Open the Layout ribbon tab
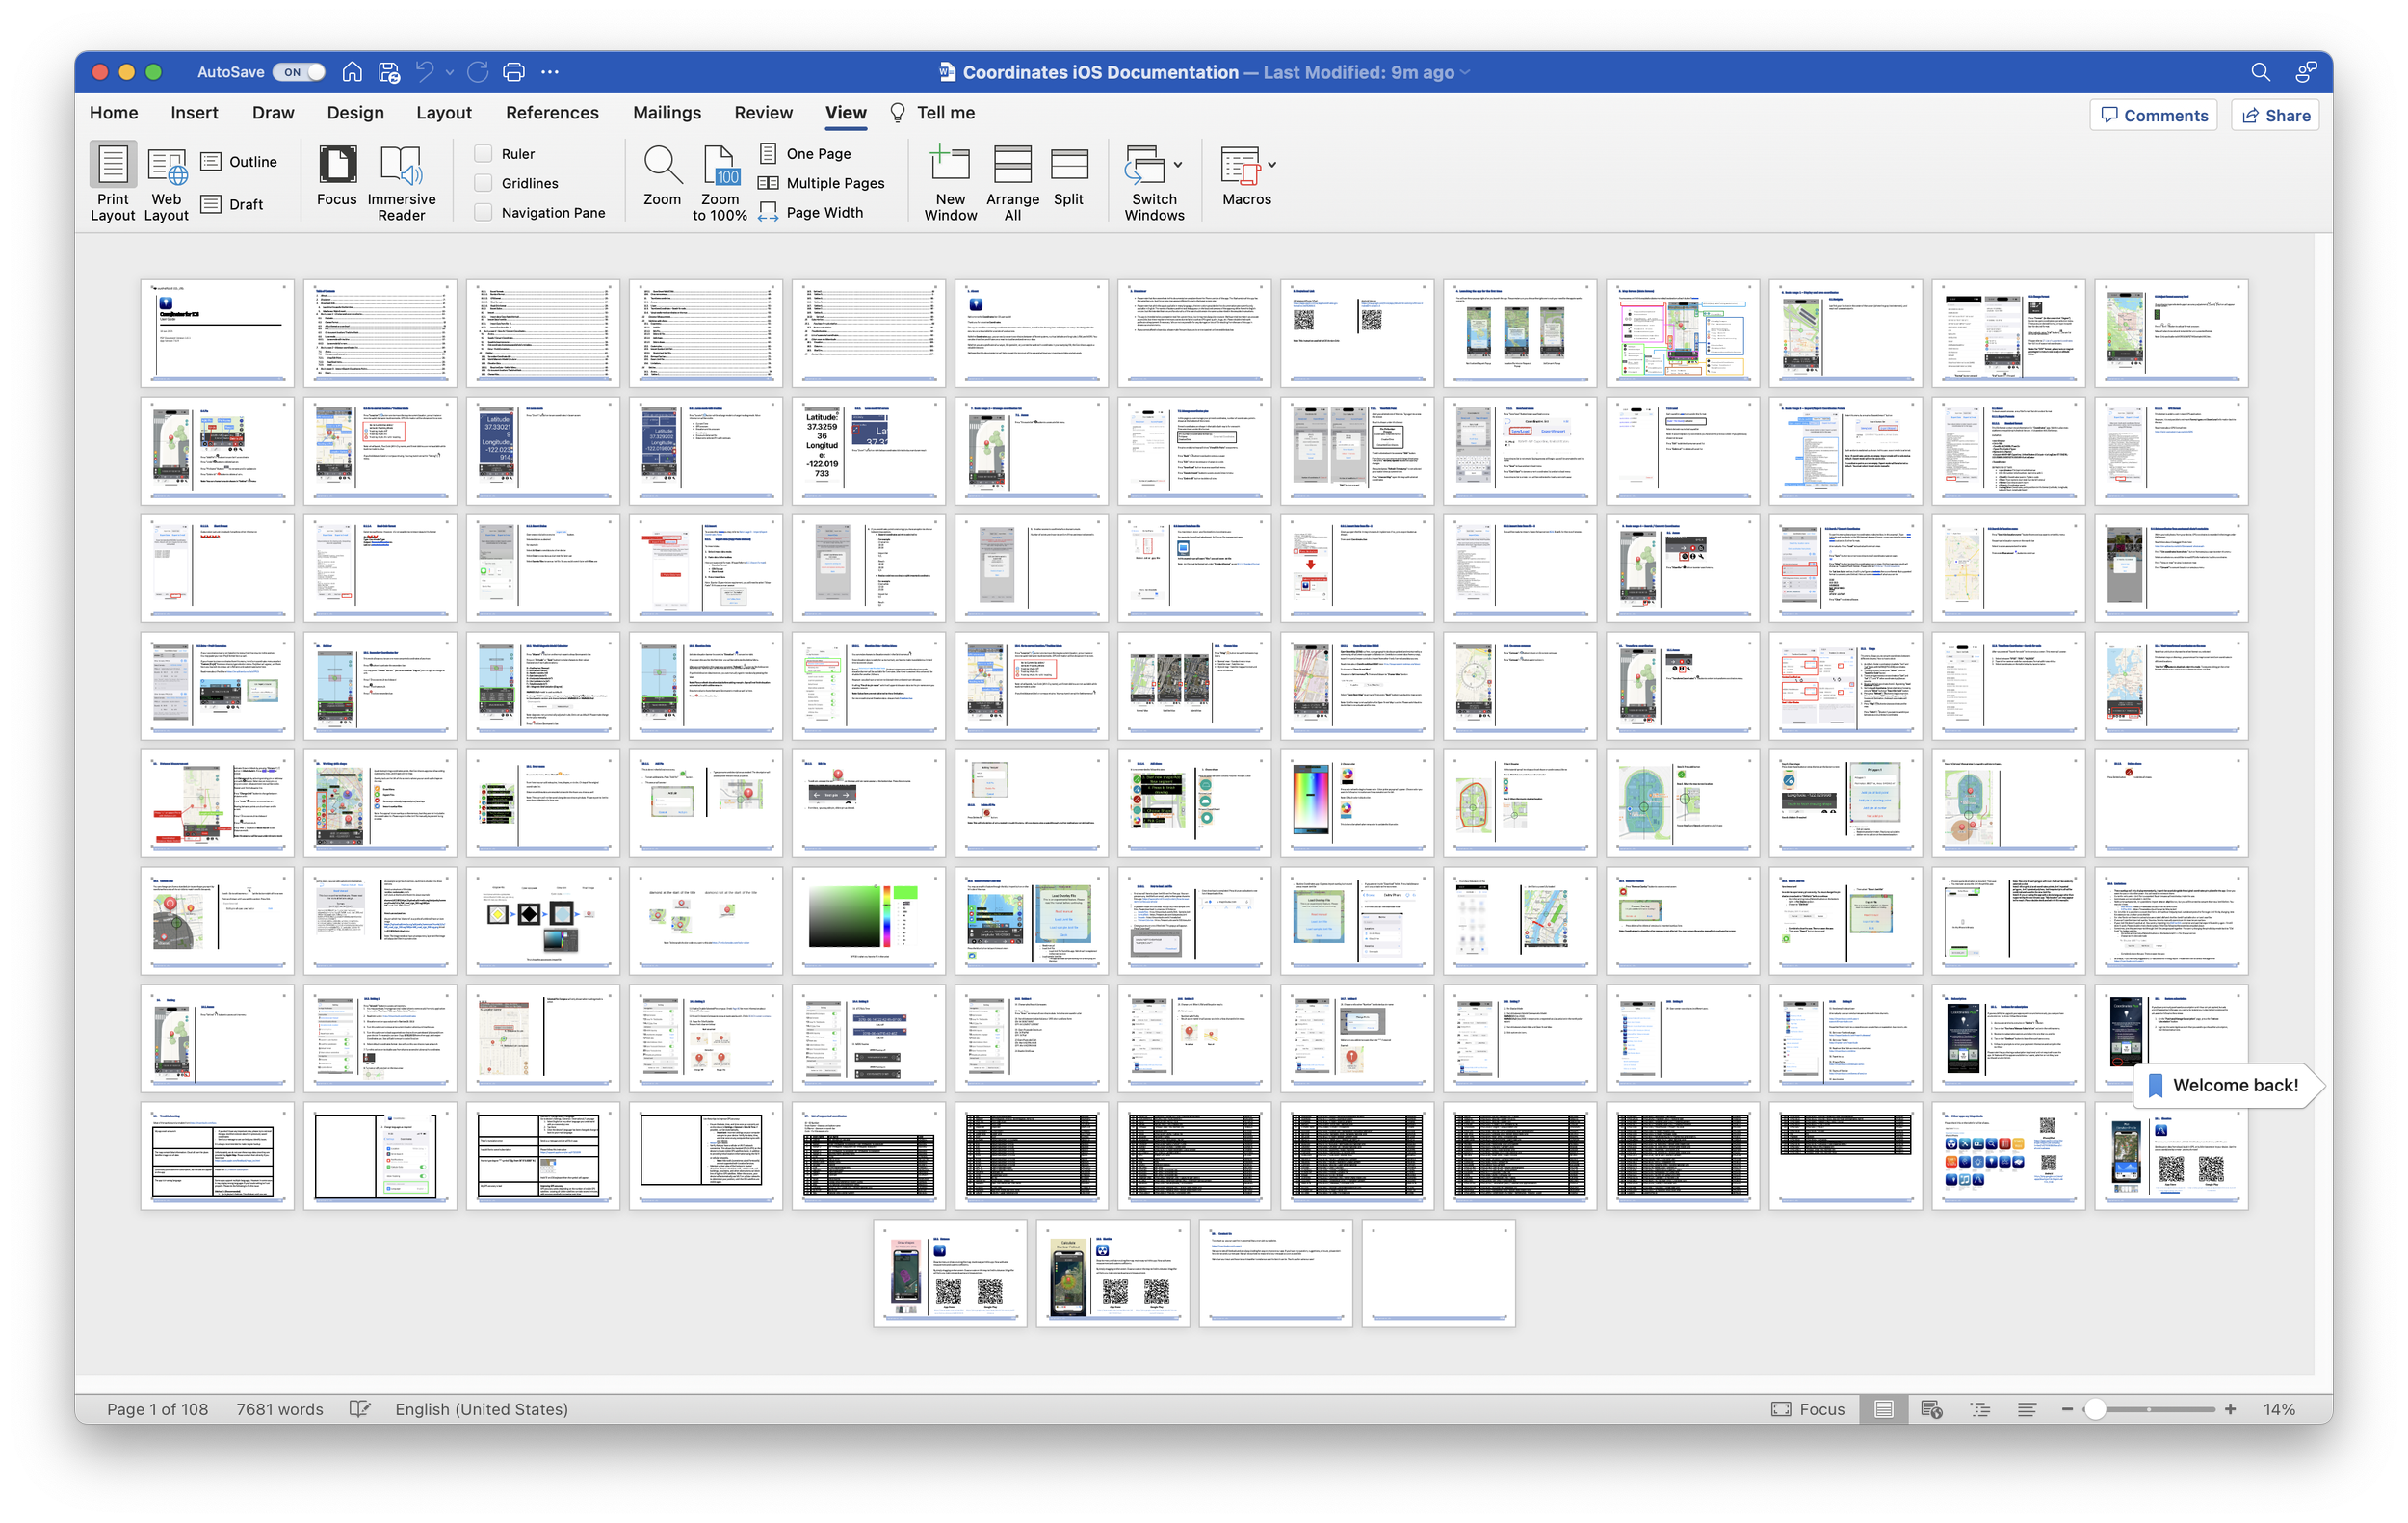The width and height of the screenshot is (2408, 1523). [444, 113]
